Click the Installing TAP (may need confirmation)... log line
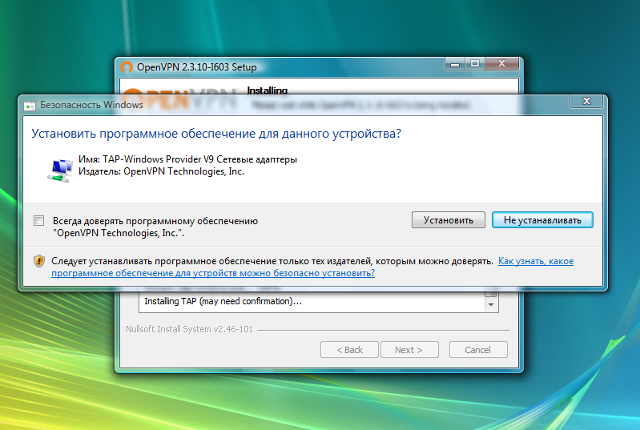Image resolution: width=640 pixels, height=430 pixels. (223, 301)
